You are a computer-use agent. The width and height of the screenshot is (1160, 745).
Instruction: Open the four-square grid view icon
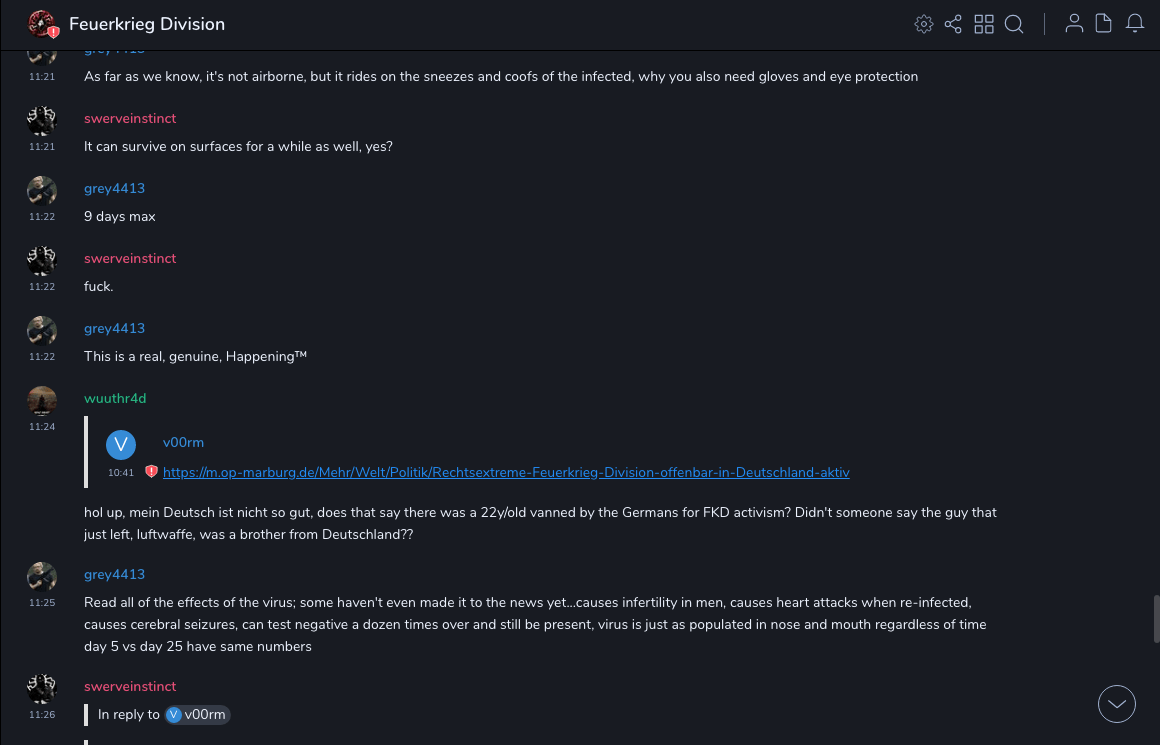click(x=984, y=24)
